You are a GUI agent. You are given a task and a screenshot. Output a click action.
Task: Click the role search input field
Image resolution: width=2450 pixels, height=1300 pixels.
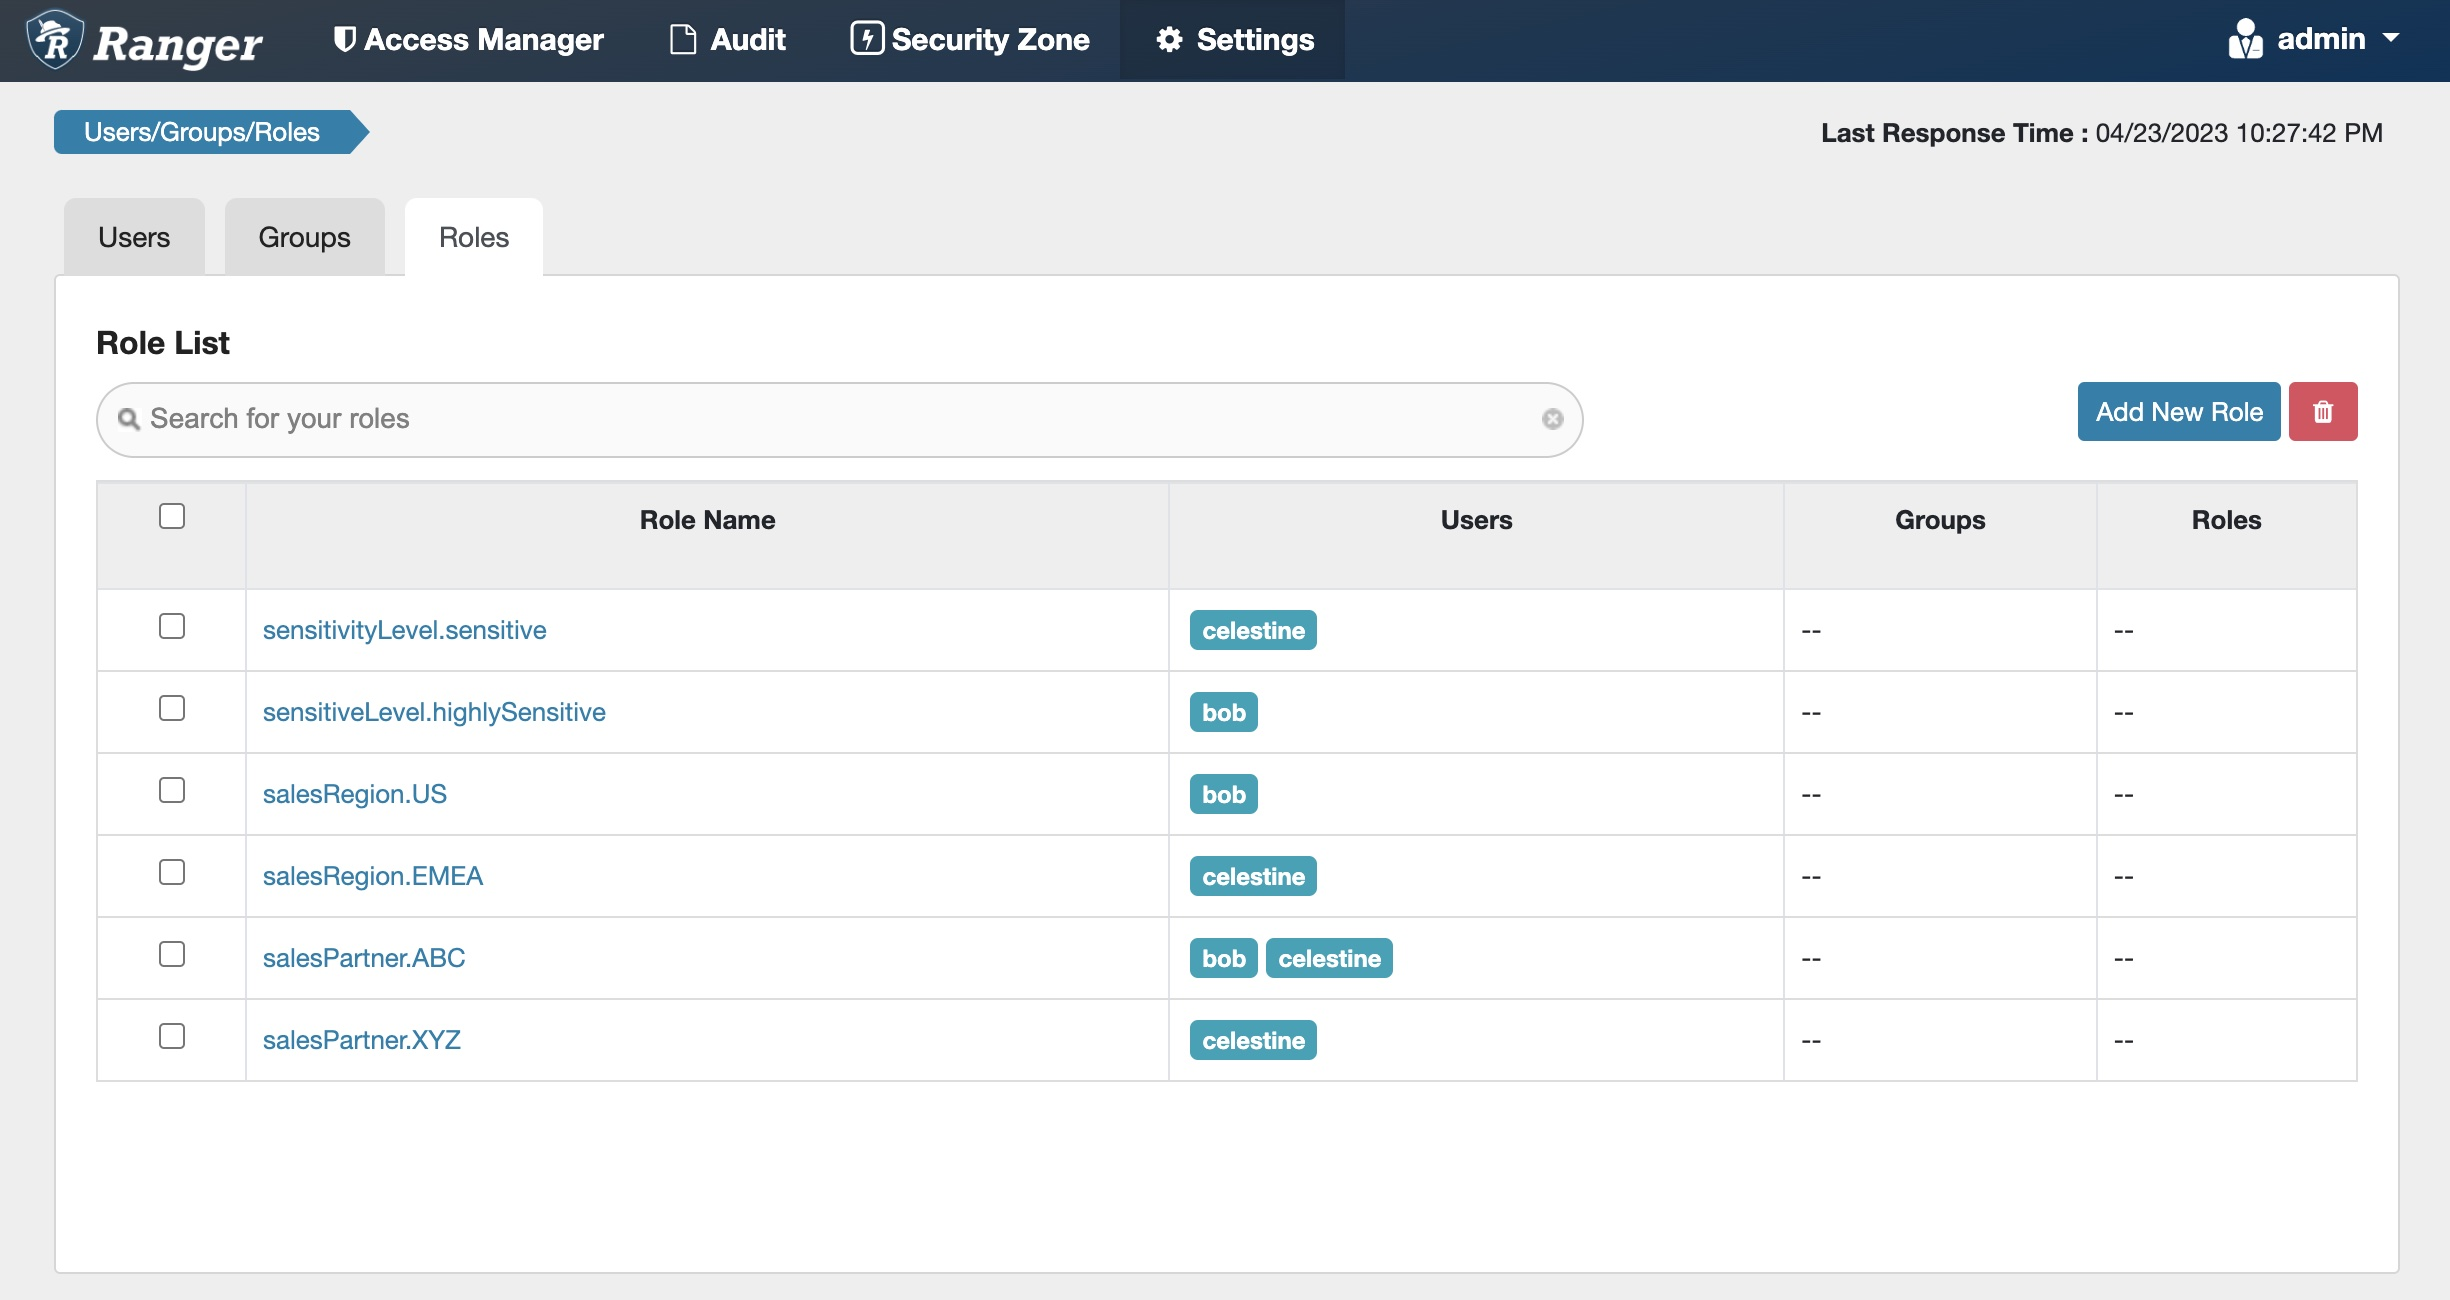(840, 419)
